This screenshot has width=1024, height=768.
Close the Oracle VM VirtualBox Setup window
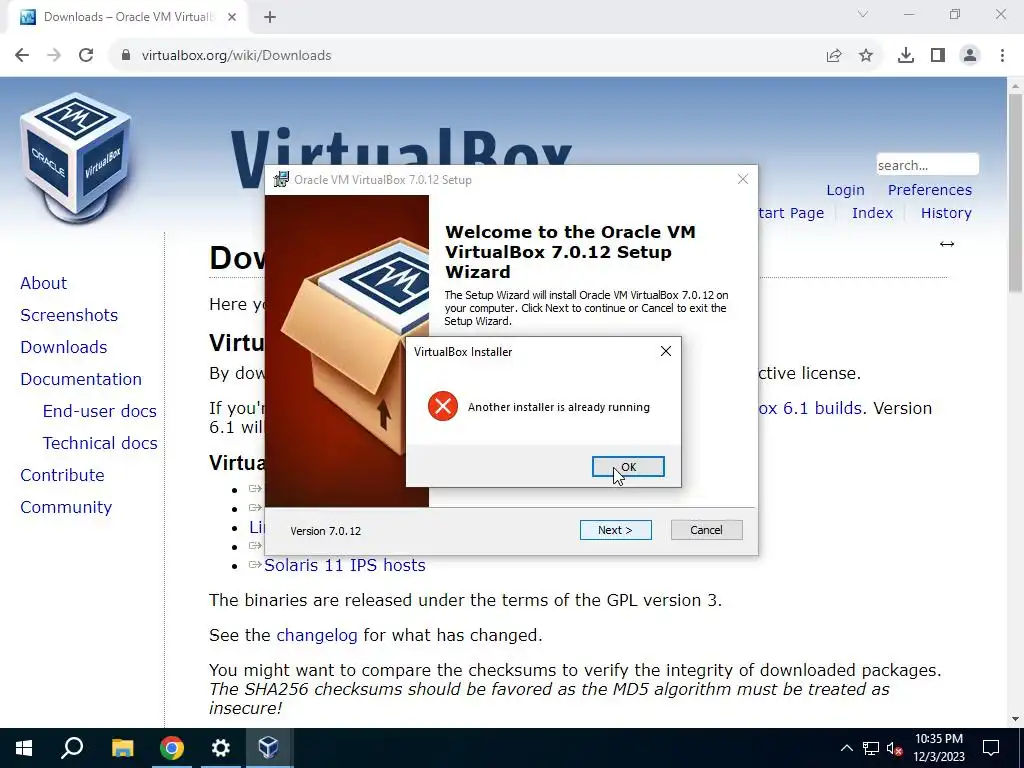tap(743, 179)
